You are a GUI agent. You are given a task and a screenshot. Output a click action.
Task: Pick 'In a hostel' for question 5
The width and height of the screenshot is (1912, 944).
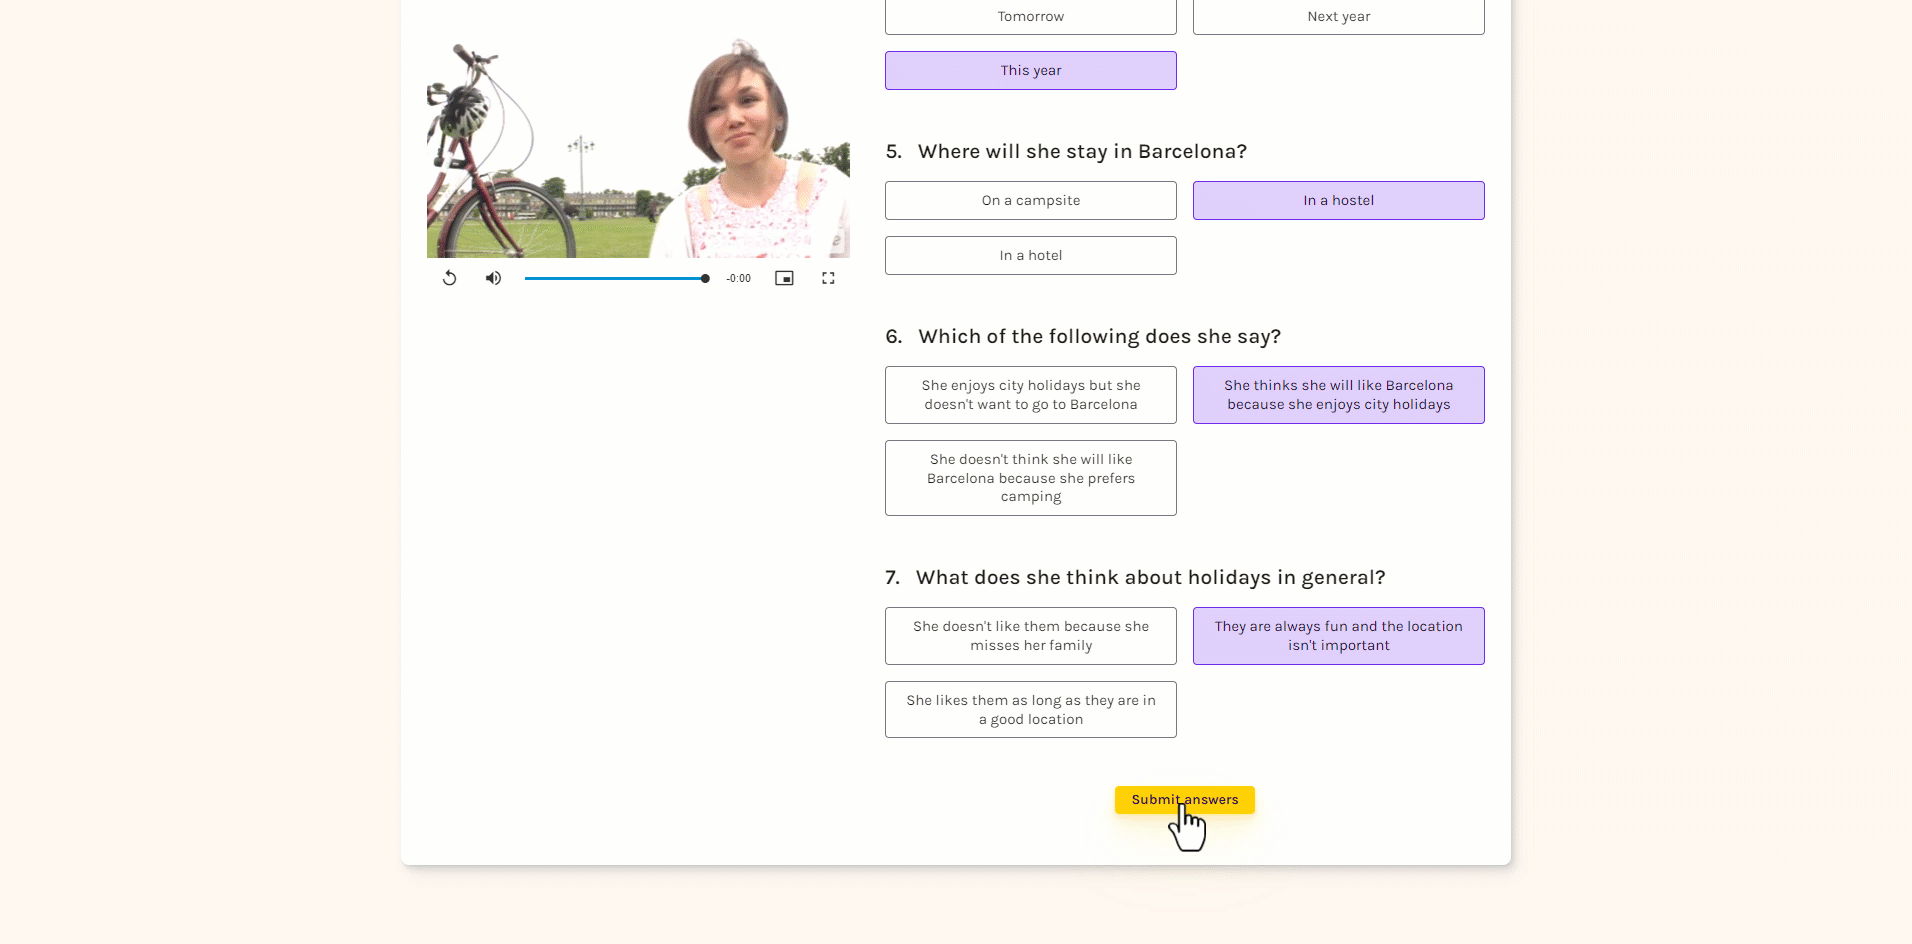click(1339, 200)
